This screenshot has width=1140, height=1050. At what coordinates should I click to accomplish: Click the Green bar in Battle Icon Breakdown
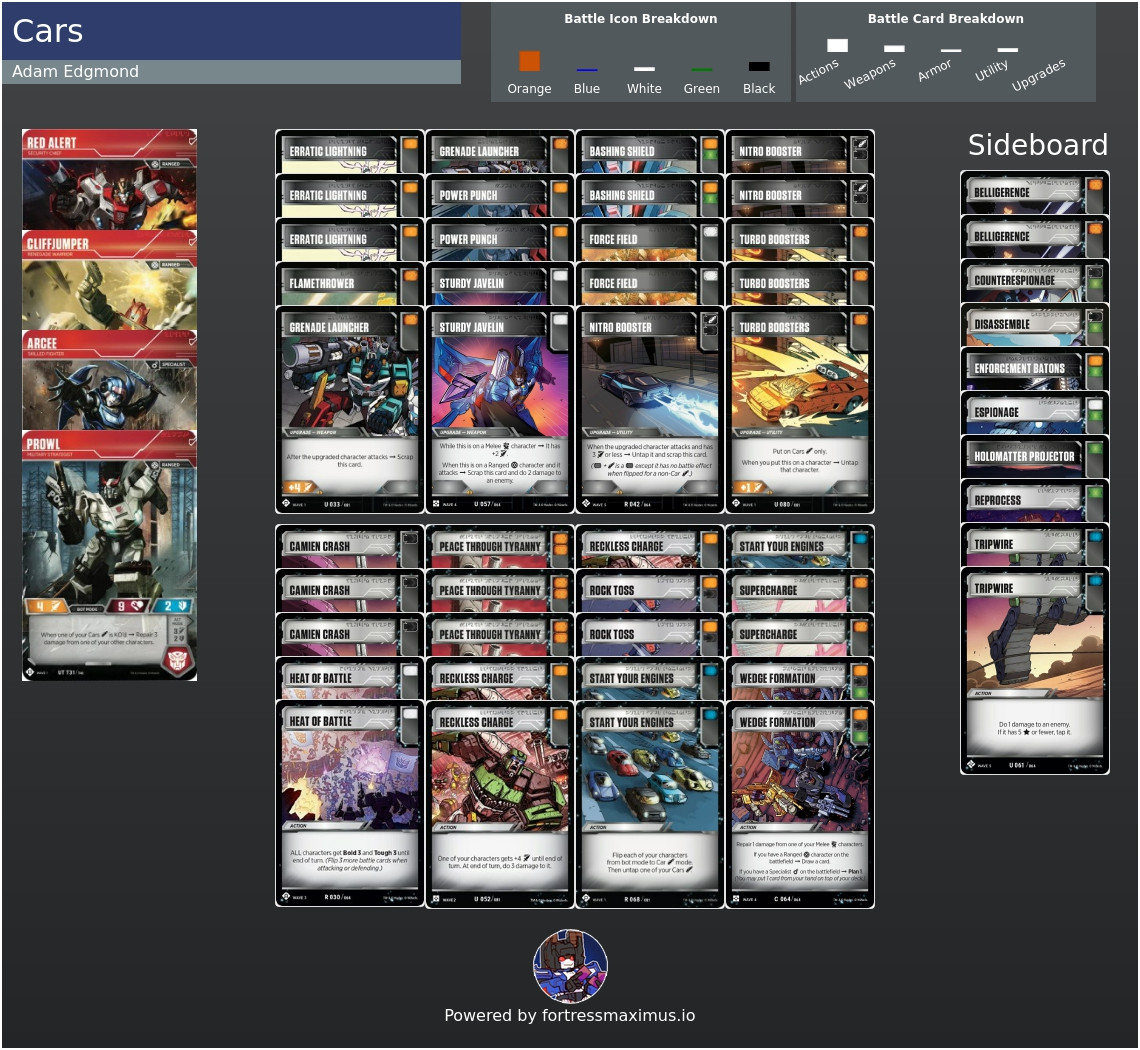[702, 70]
